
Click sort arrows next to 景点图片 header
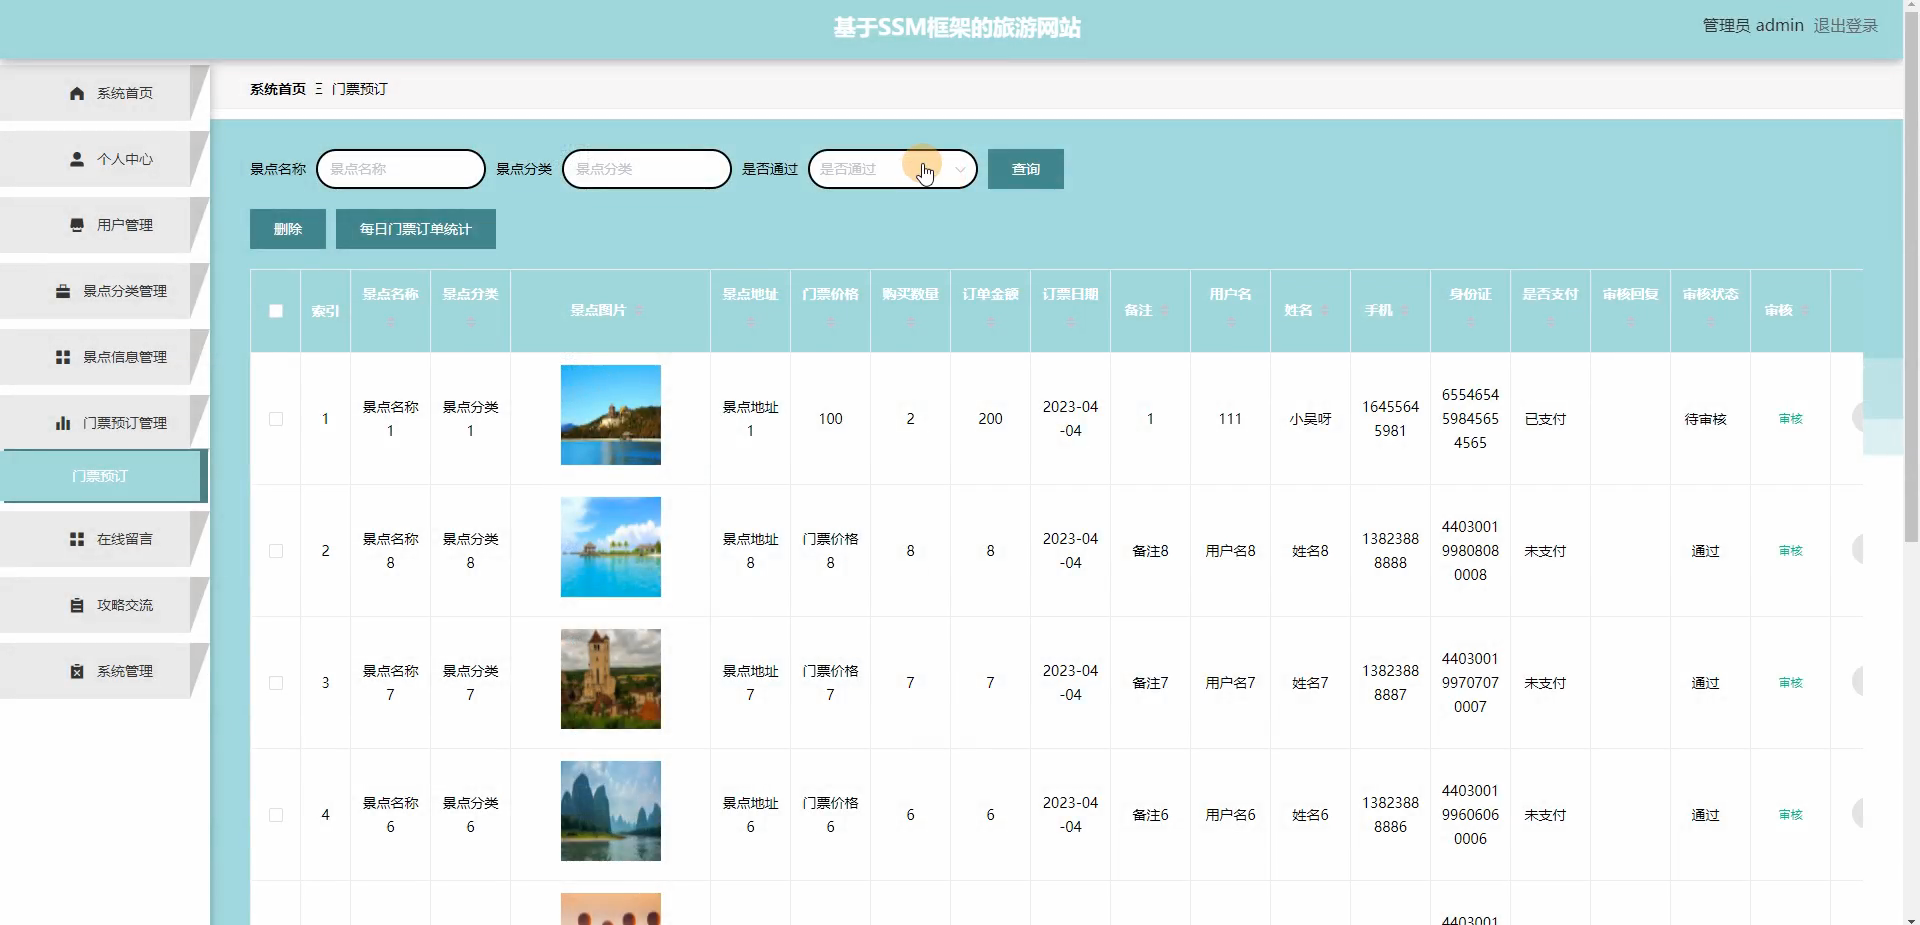tap(639, 311)
